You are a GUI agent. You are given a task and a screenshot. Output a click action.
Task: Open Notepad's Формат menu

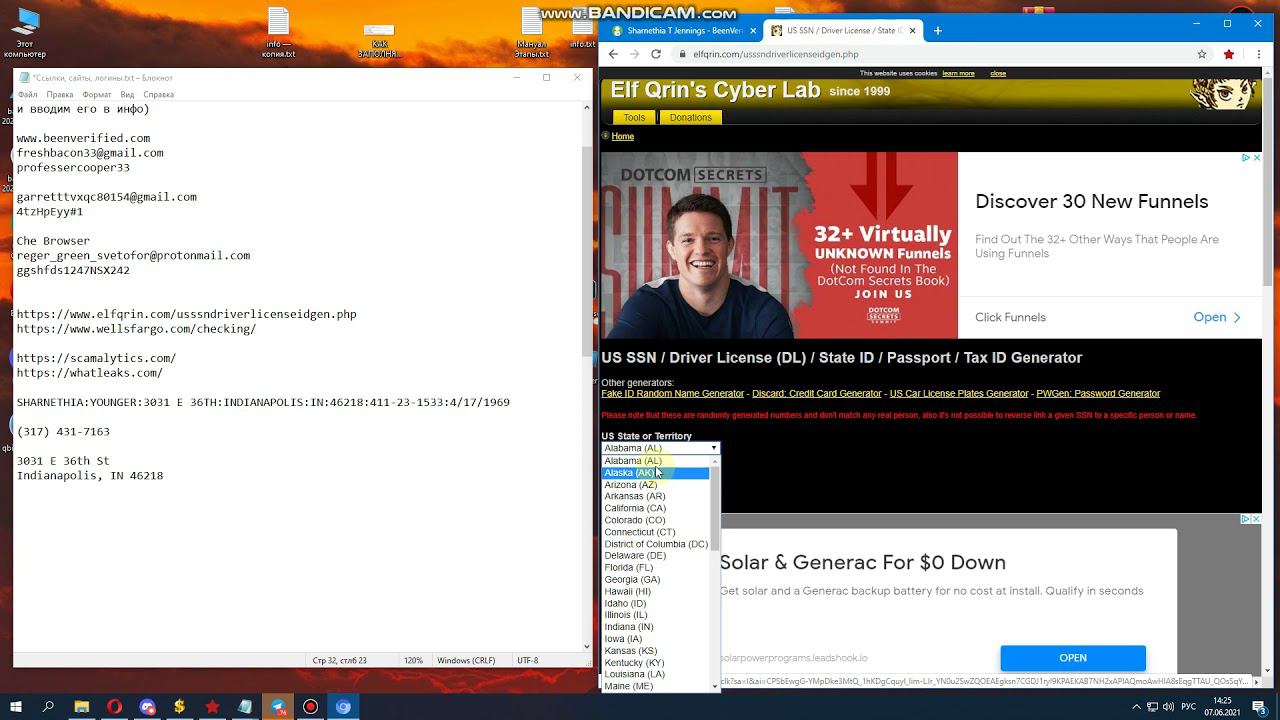[97, 94]
